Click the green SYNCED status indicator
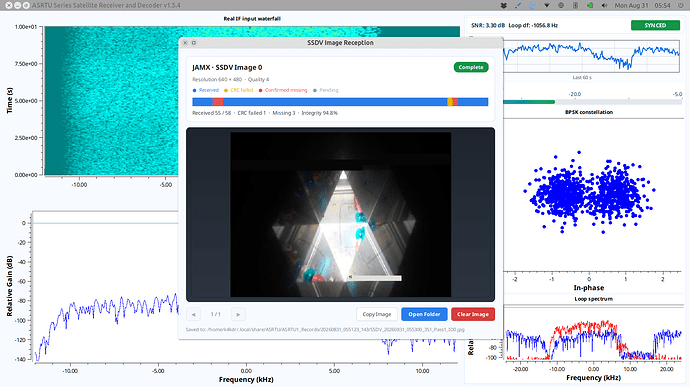The height and width of the screenshot is (387, 690). pyautogui.click(x=655, y=25)
